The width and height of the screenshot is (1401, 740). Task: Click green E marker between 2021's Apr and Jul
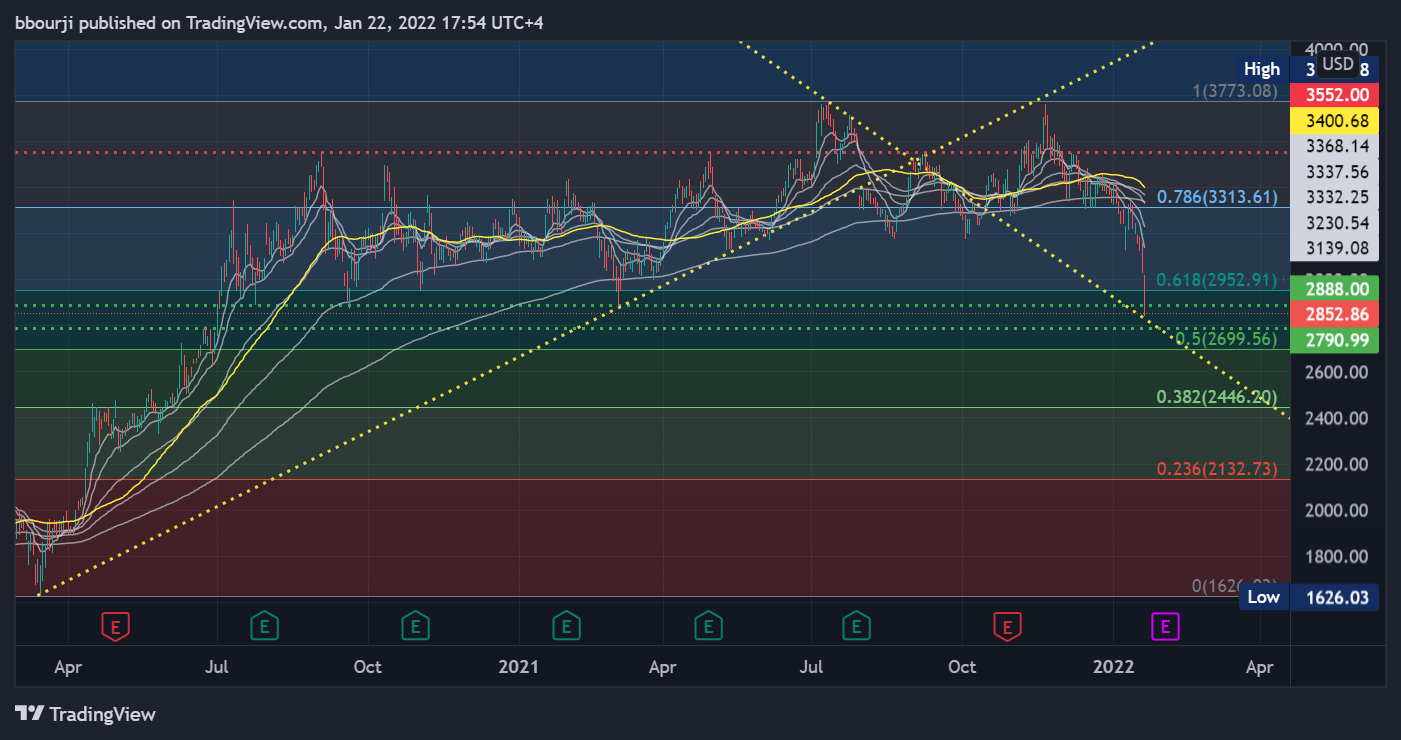708,627
